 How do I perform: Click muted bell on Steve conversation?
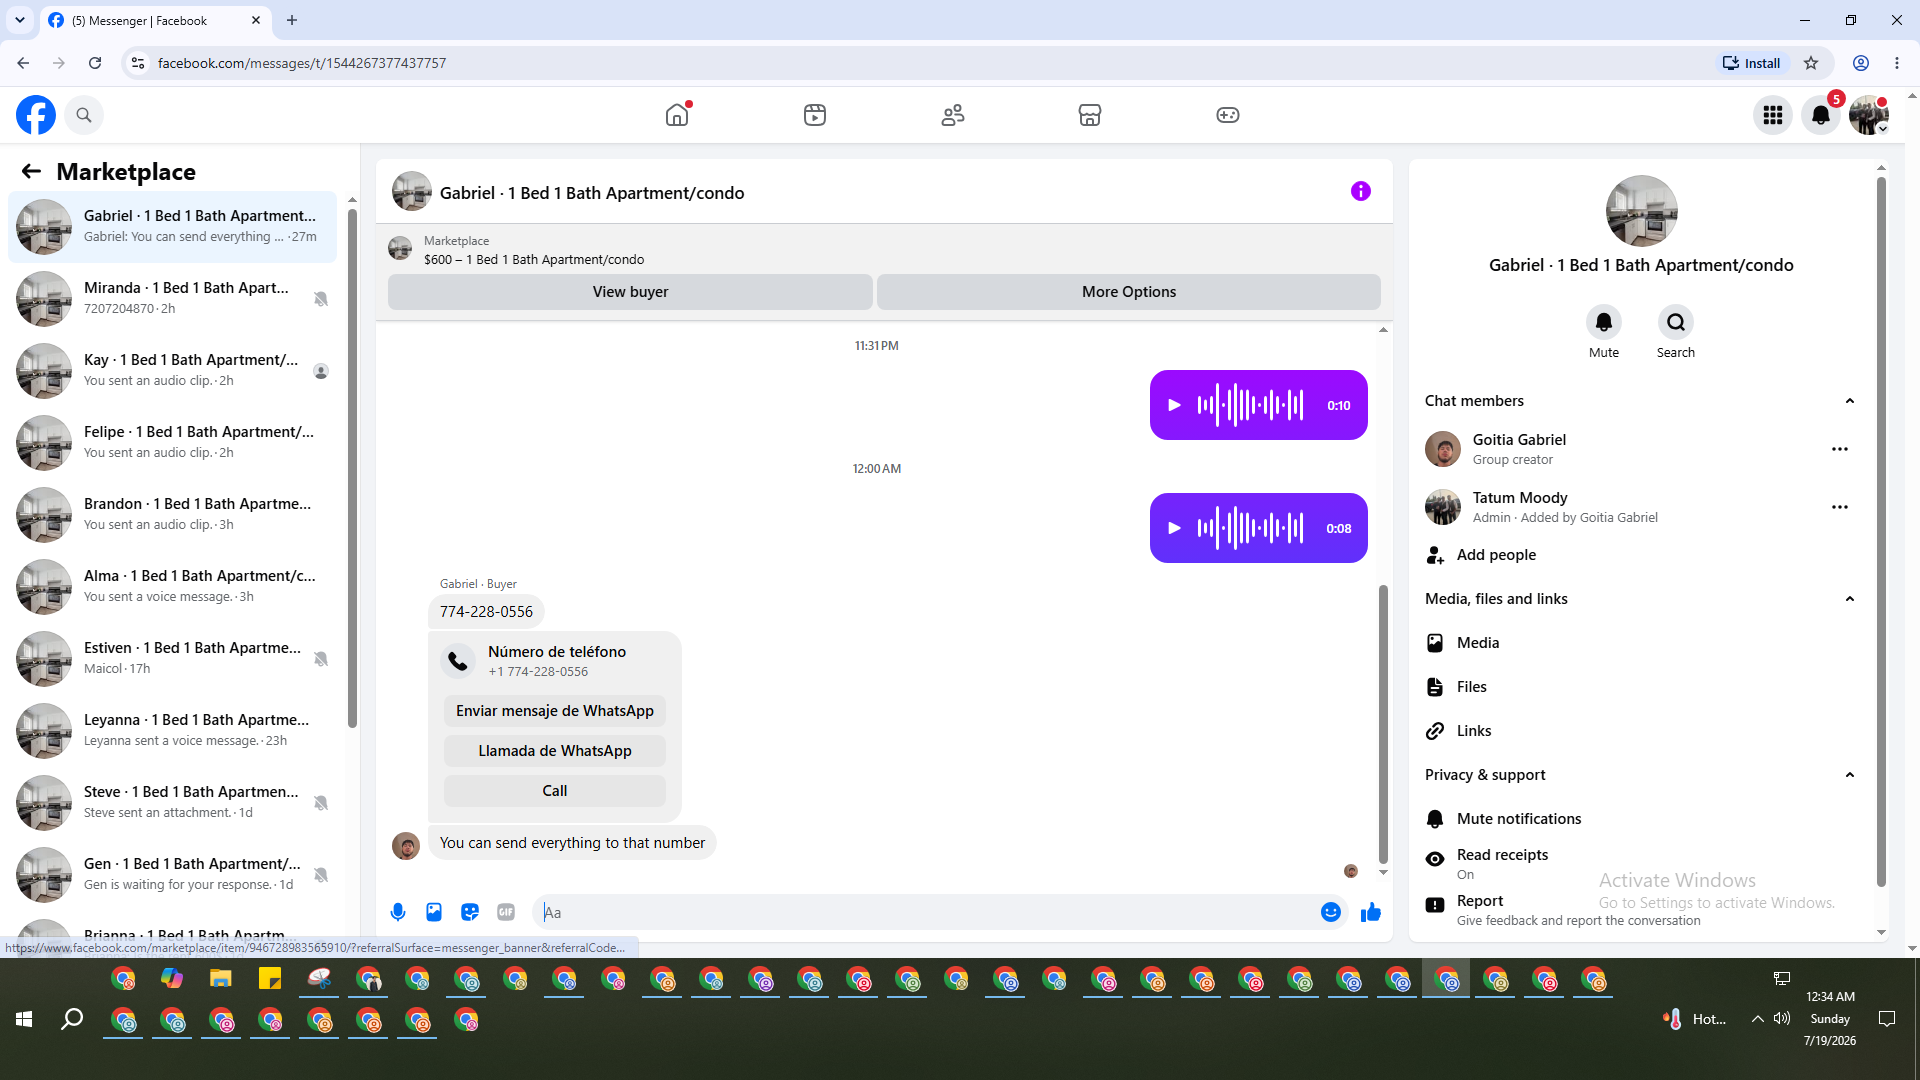321,803
